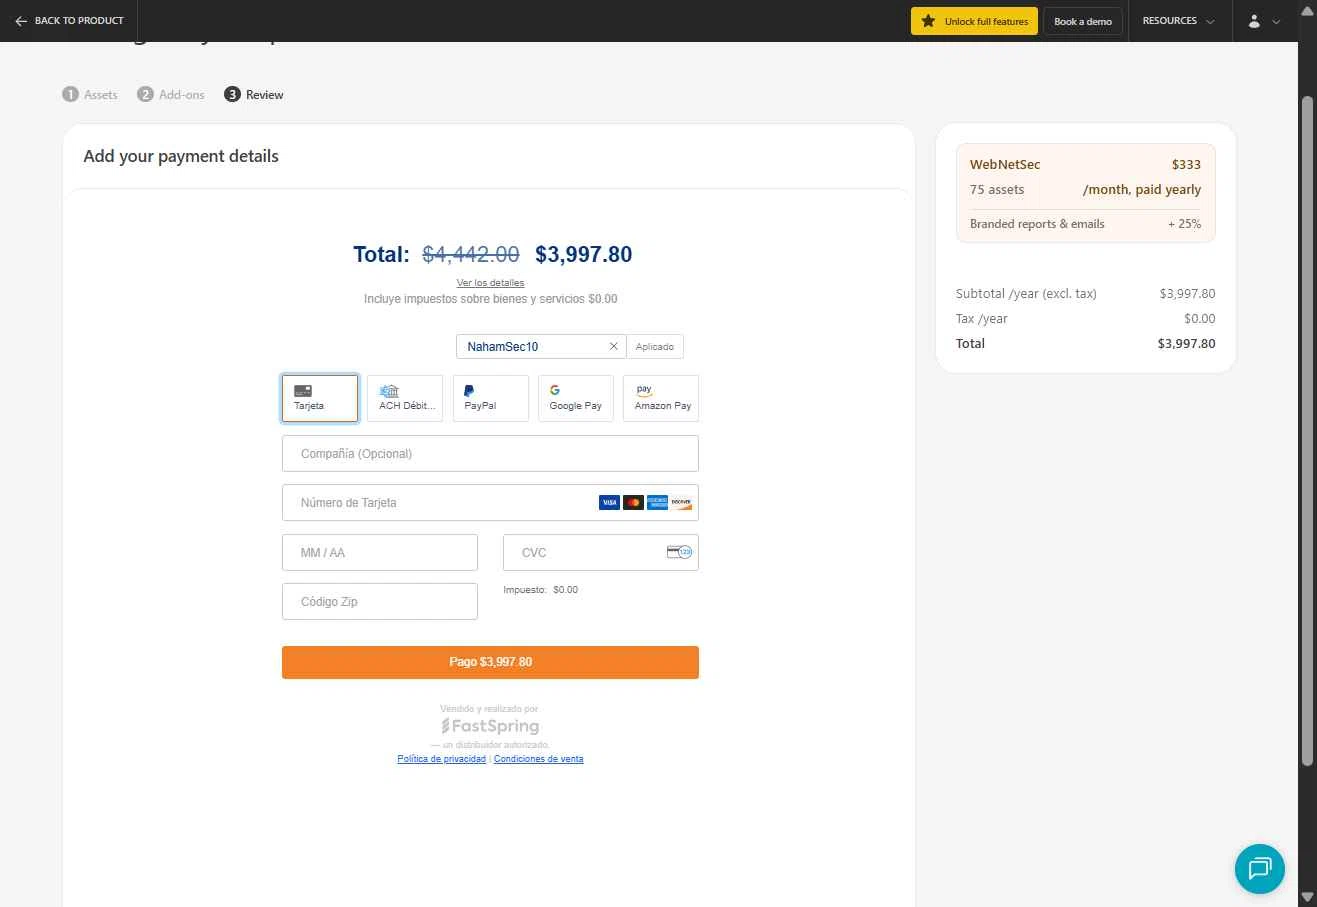1317x907 pixels.
Task: Click the Código Zip field
Action: (x=380, y=602)
